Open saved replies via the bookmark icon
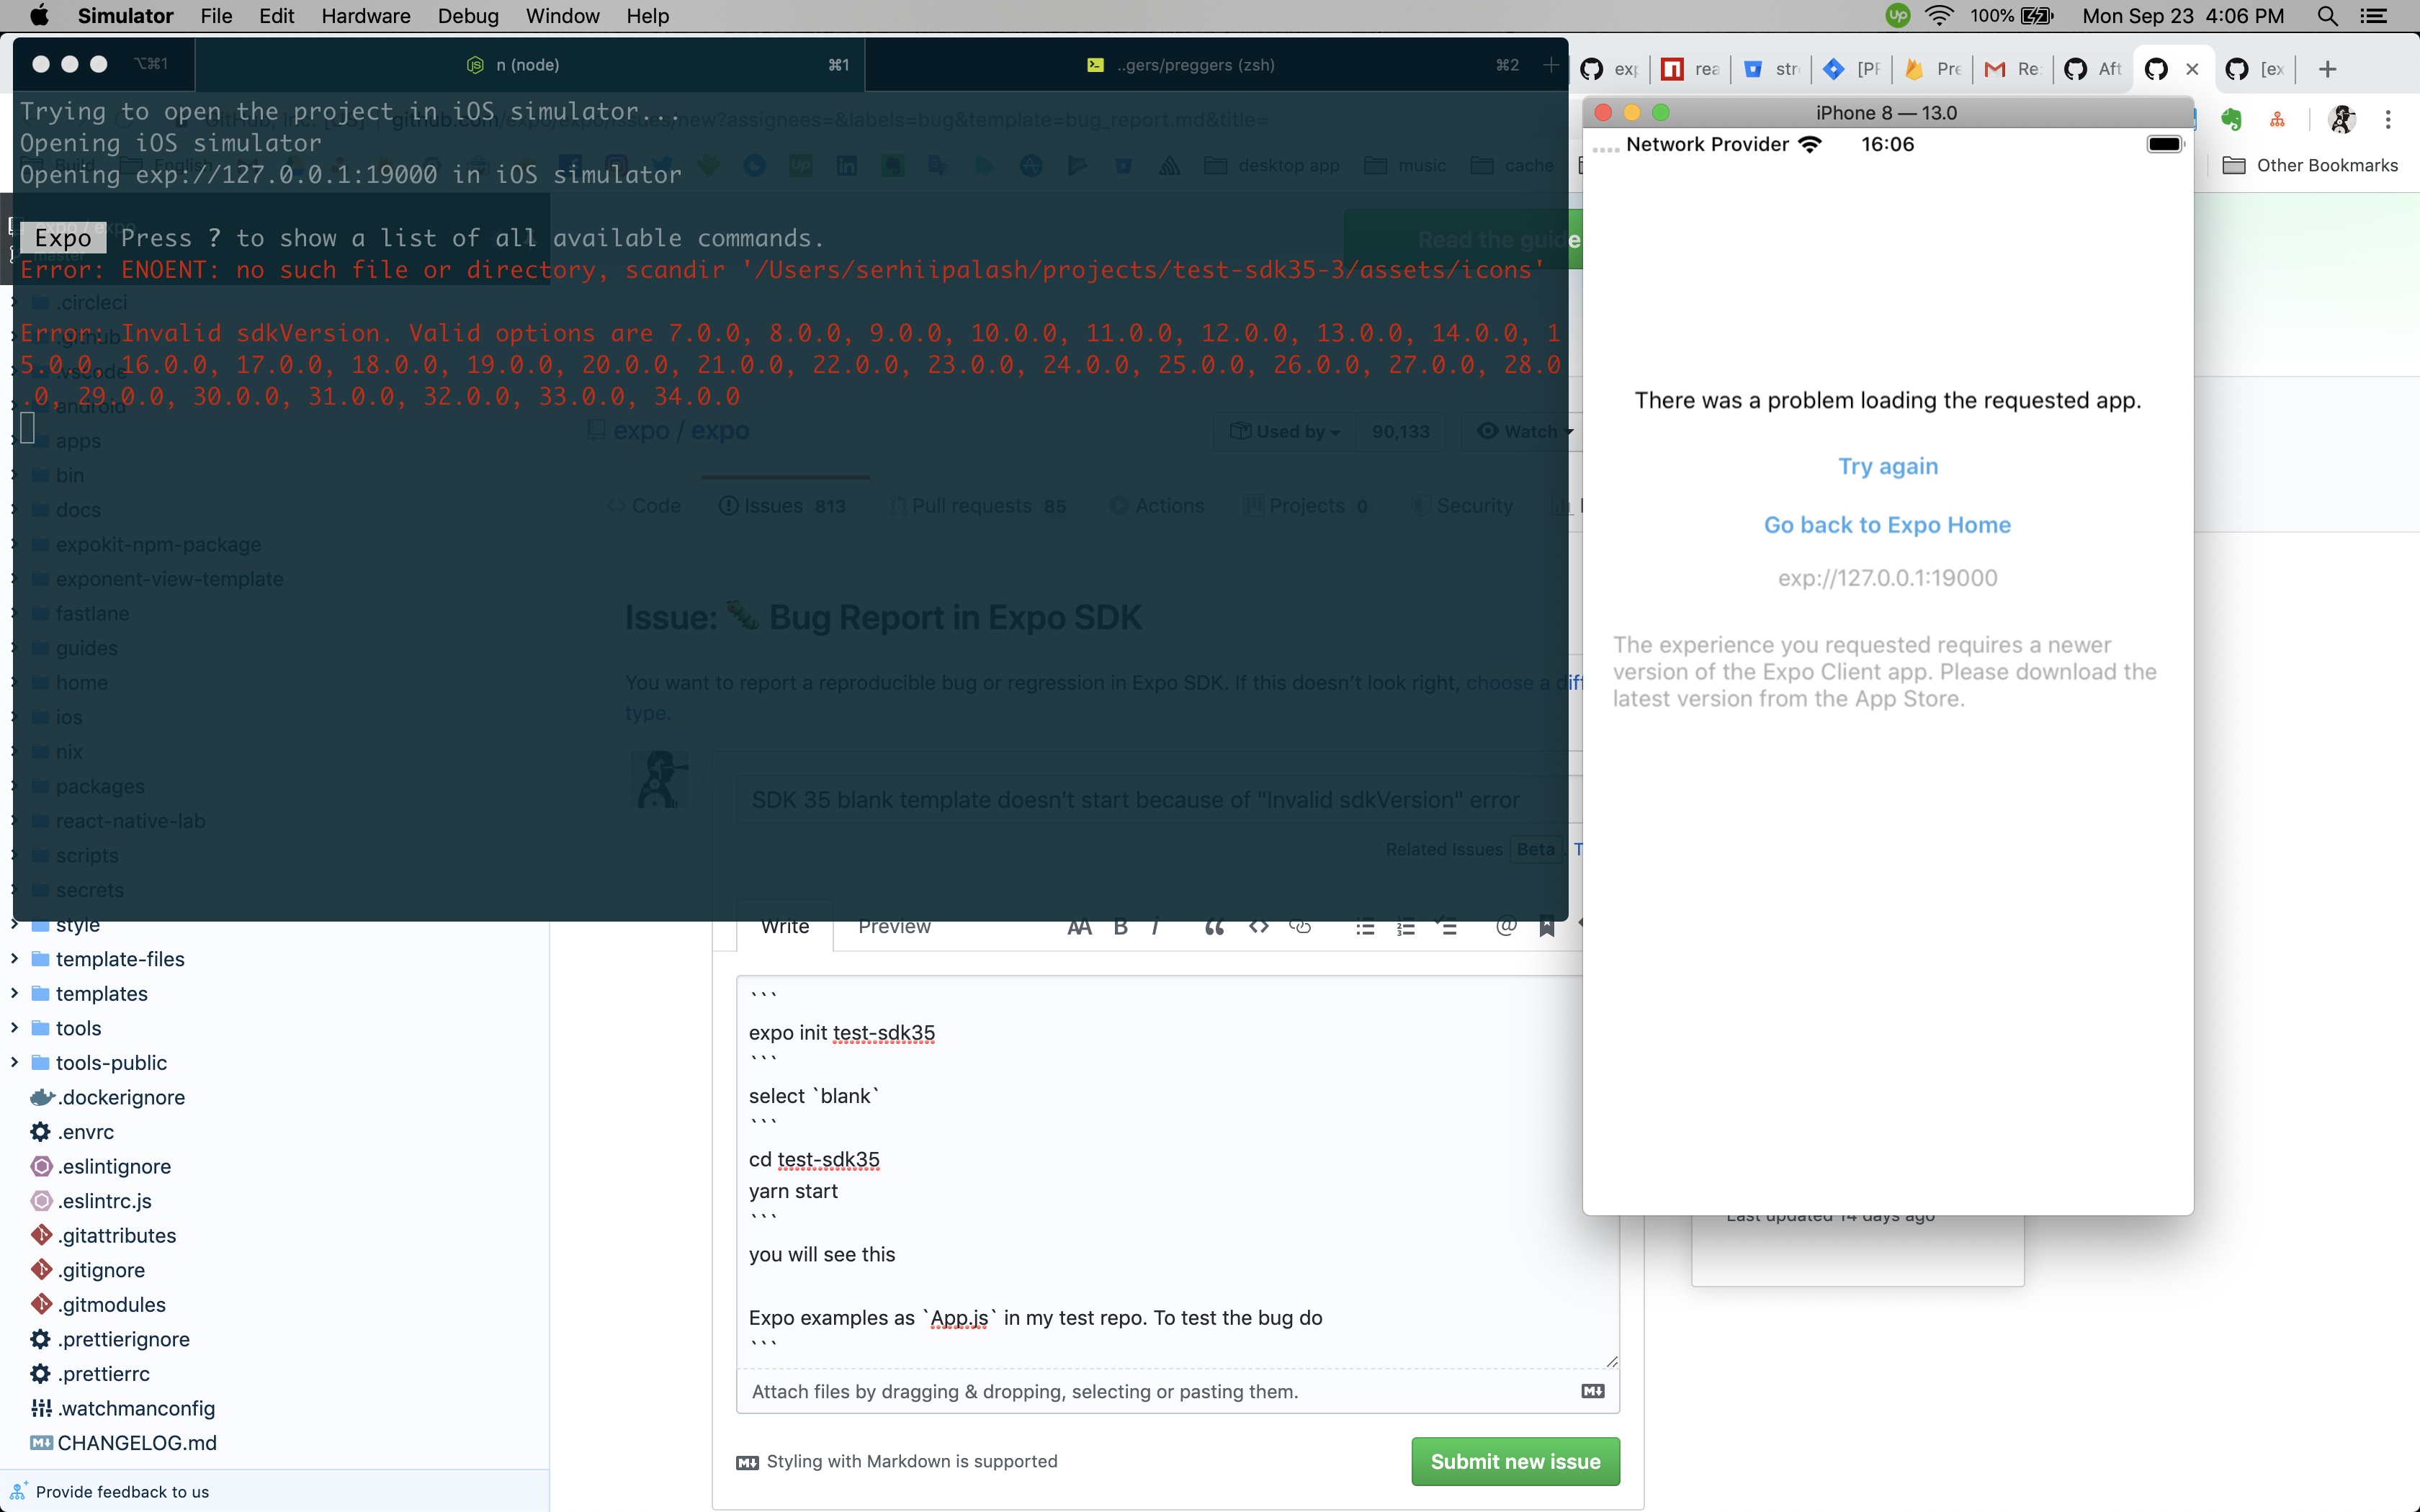 (x=1546, y=927)
